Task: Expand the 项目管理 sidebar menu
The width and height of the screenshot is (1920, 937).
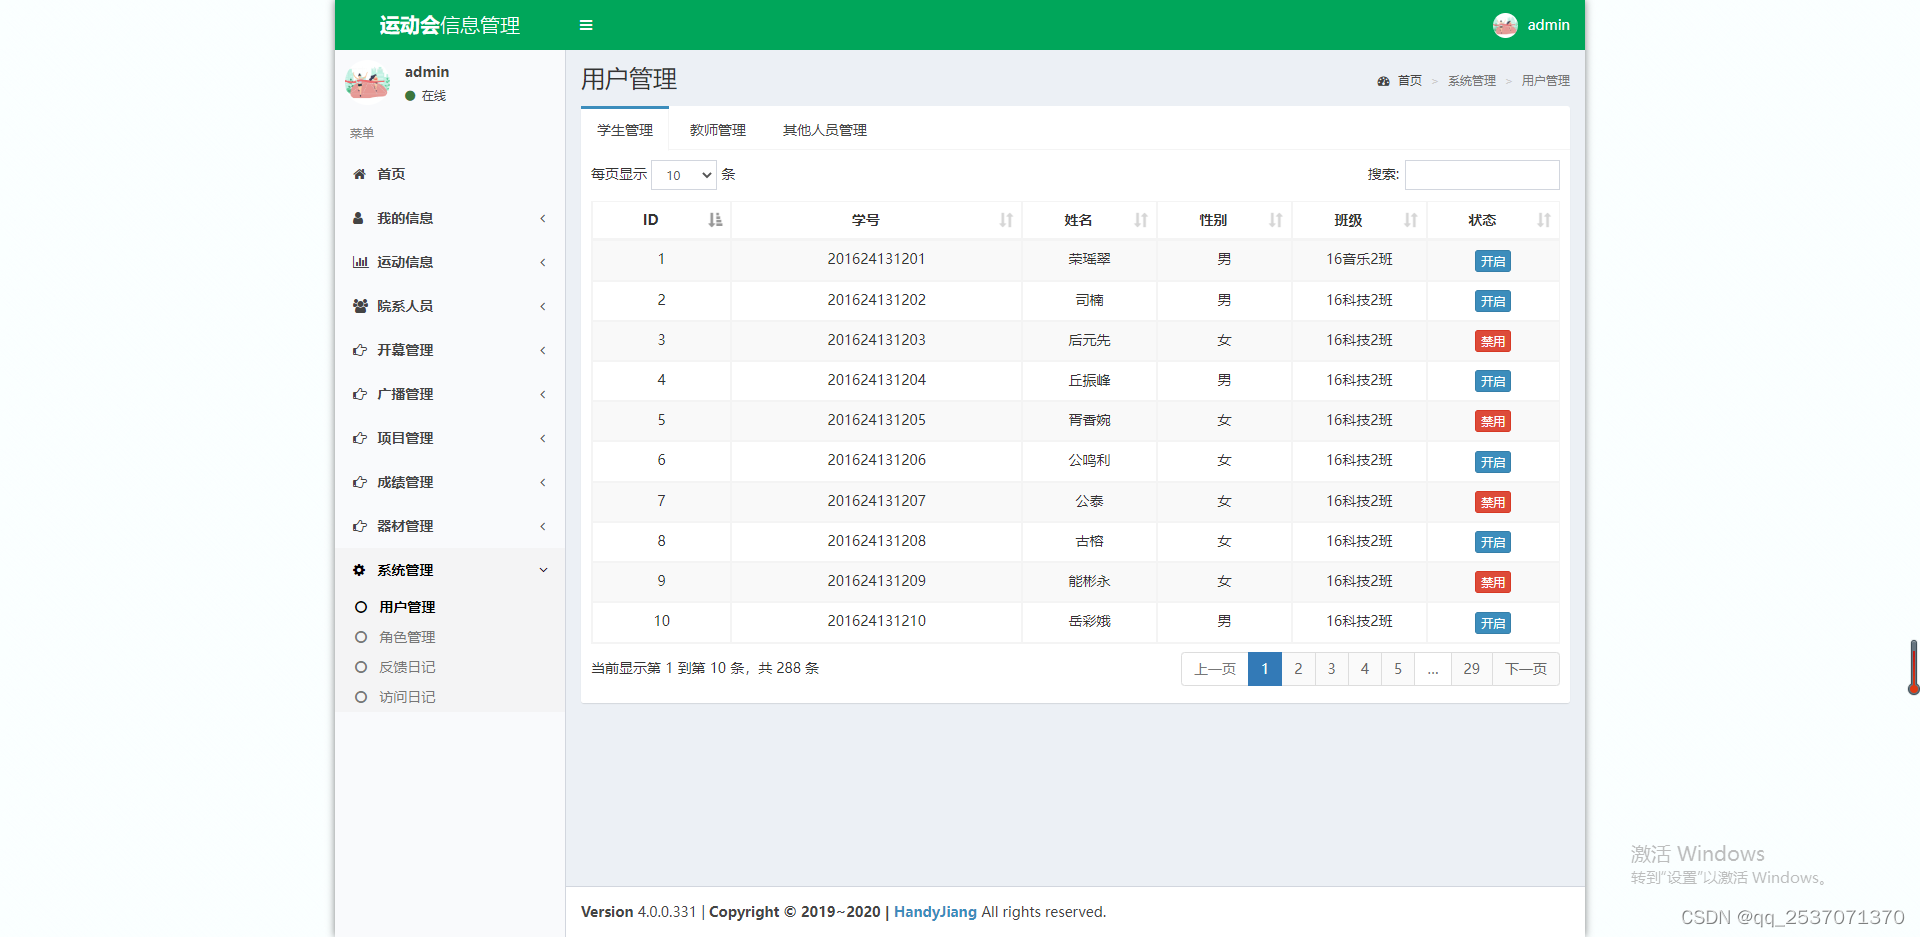Action: pos(450,438)
